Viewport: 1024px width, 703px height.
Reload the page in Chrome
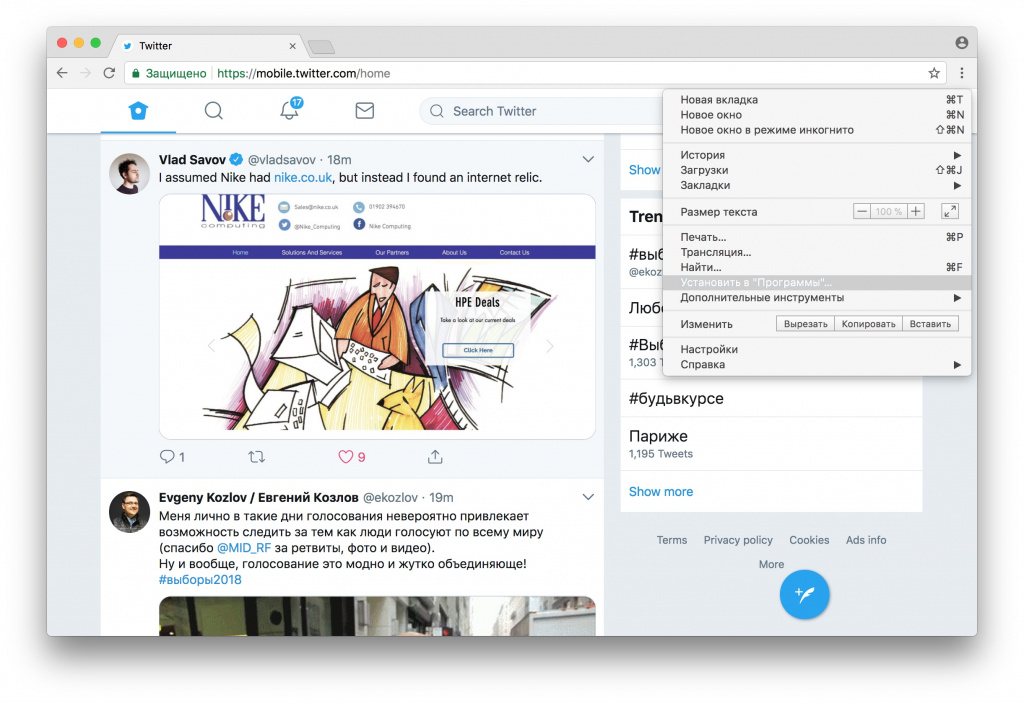(x=109, y=73)
